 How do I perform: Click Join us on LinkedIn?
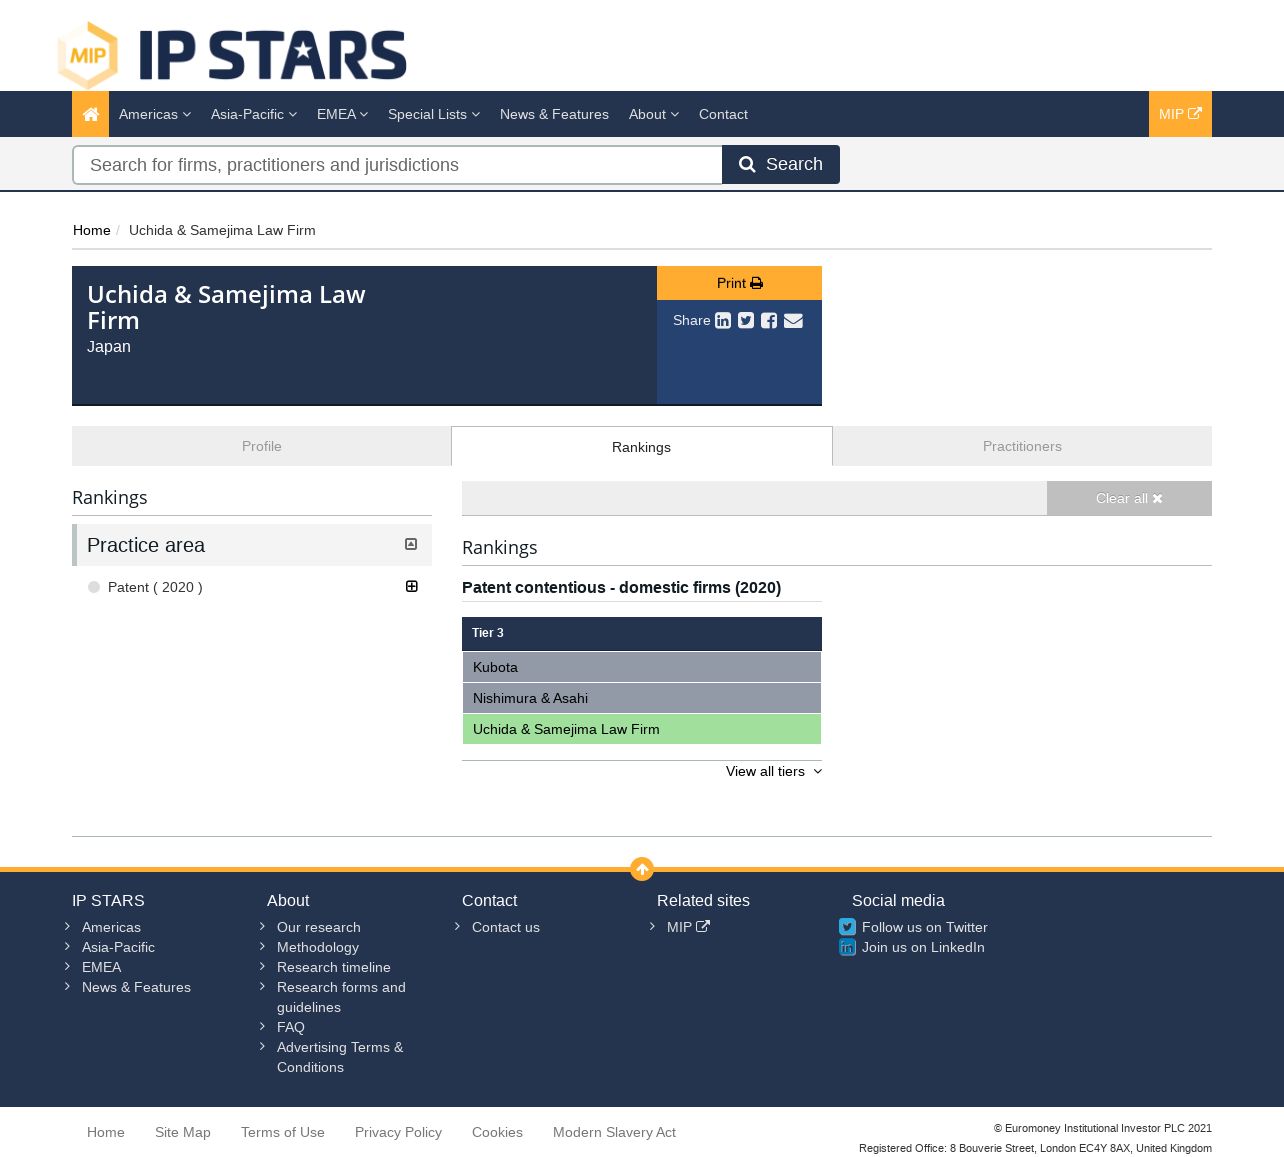tap(923, 947)
